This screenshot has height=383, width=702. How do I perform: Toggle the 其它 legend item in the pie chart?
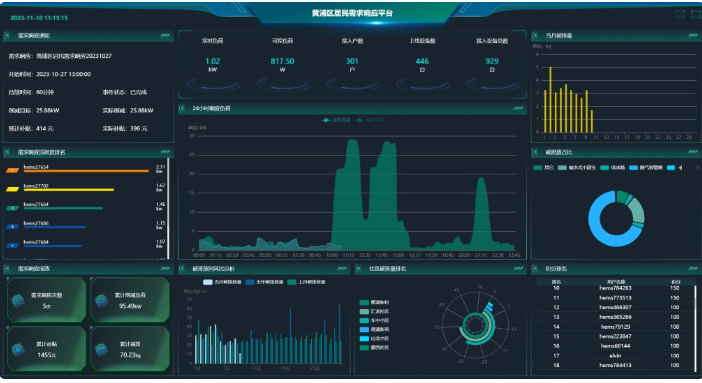544,168
